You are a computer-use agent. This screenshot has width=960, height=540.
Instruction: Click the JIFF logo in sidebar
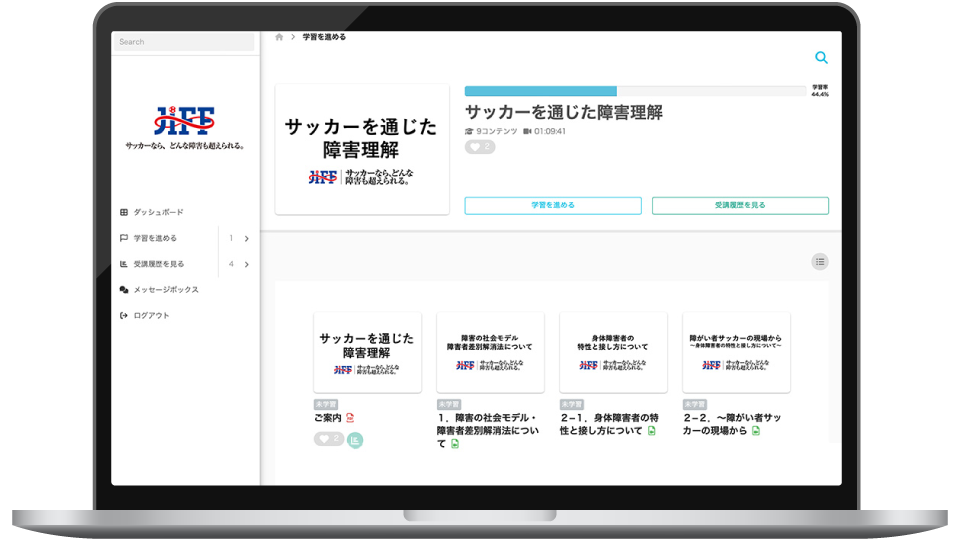pos(184,121)
